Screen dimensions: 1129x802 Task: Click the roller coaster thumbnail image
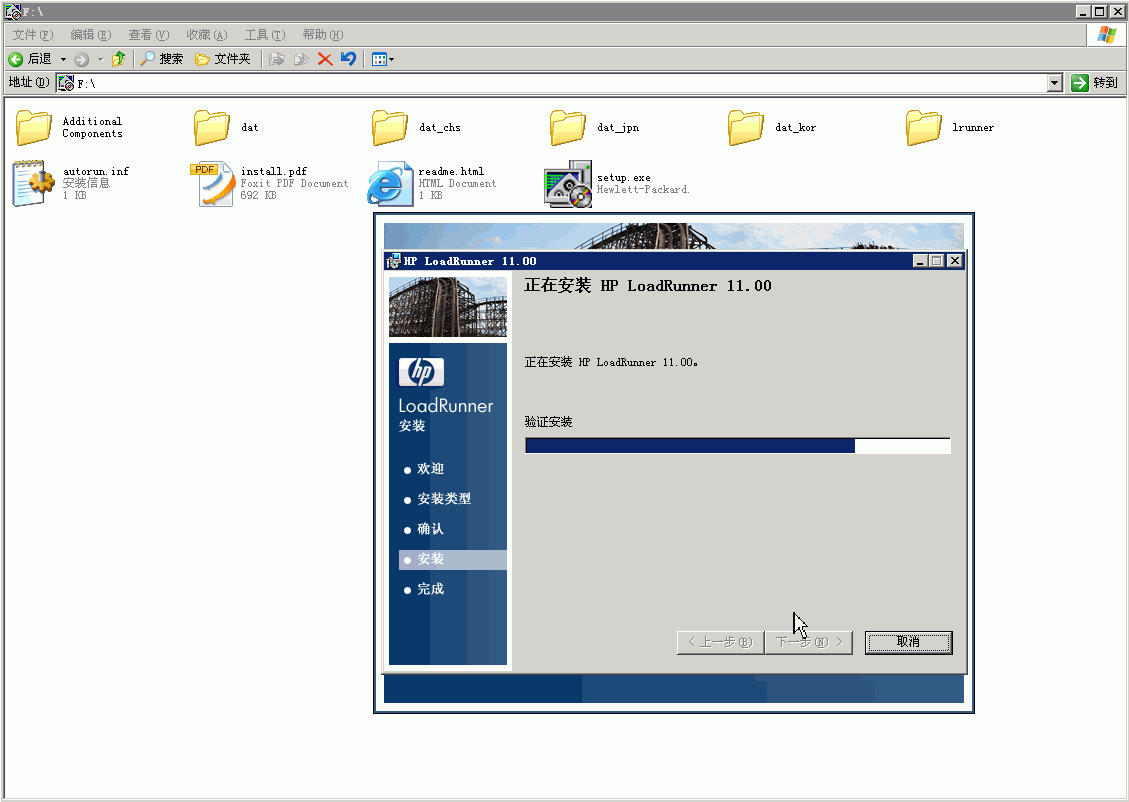[x=448, y=307]
